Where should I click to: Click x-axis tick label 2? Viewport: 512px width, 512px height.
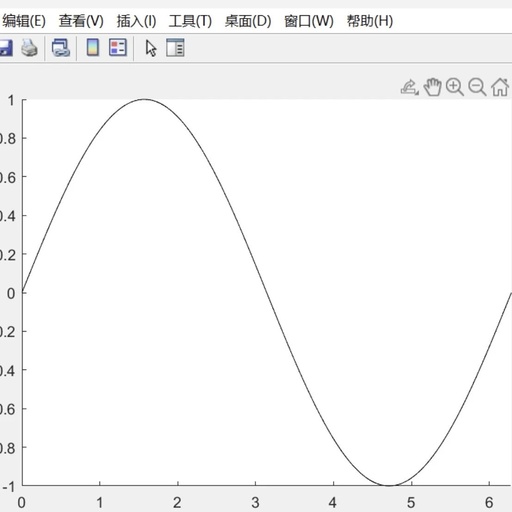coord(177,502)
